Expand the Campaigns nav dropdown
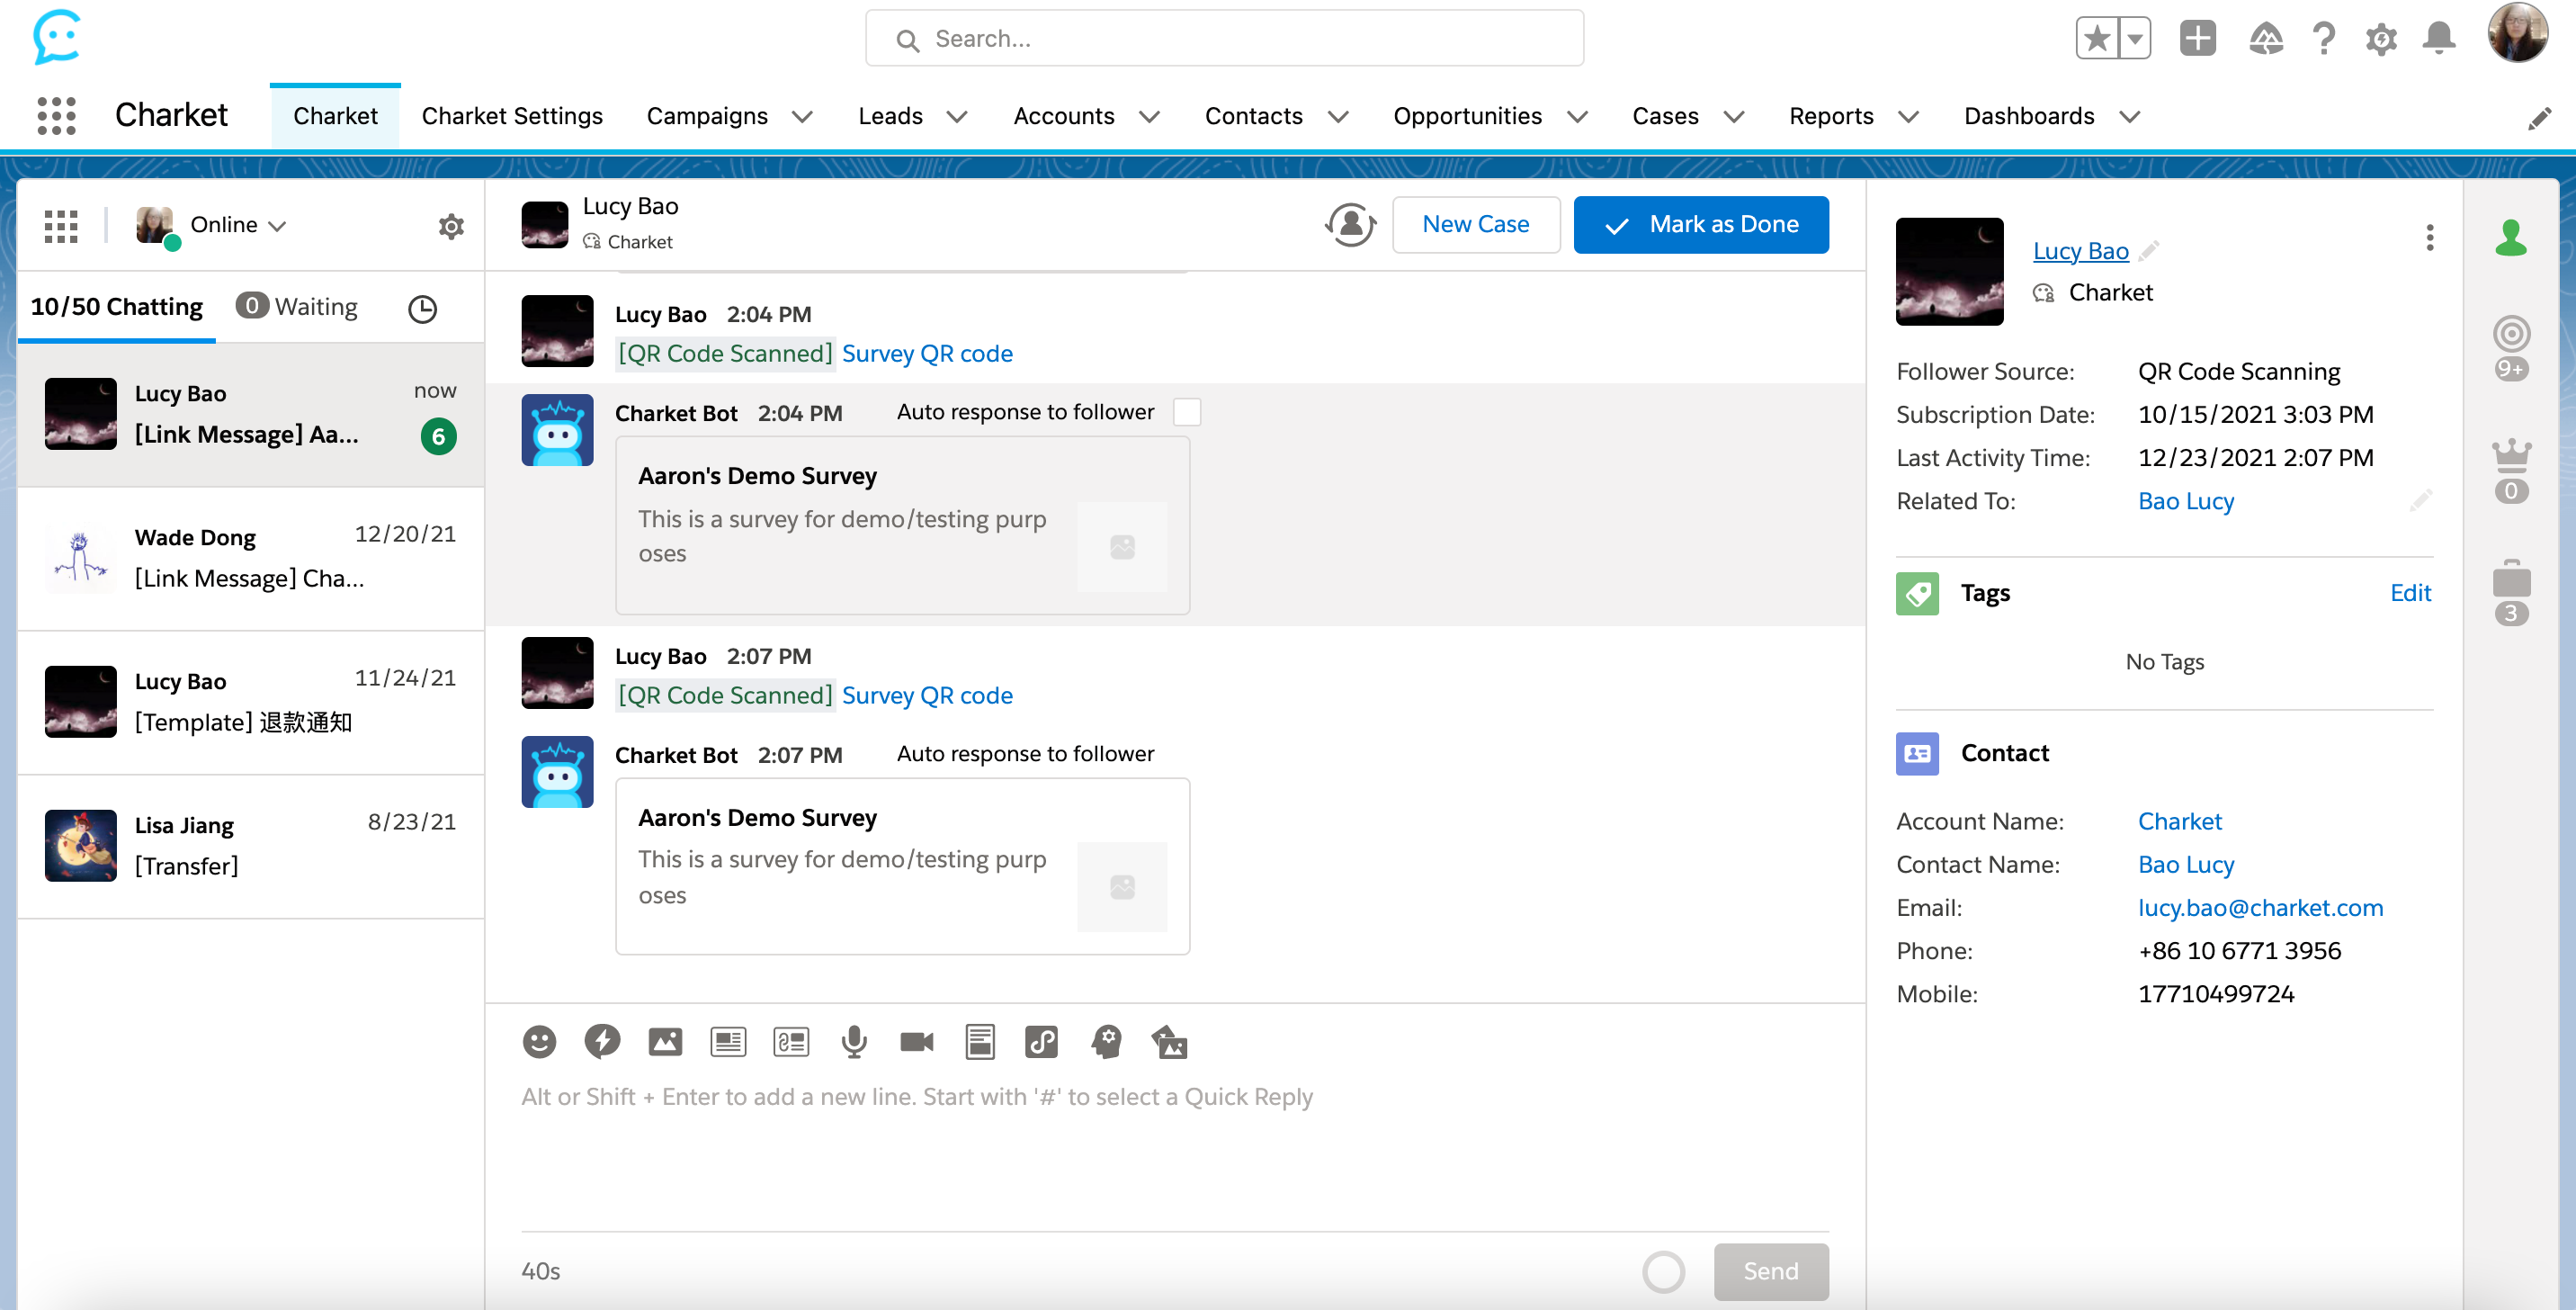Image resolution: width=2576 pixels, height=1310 pixels. 802,117
